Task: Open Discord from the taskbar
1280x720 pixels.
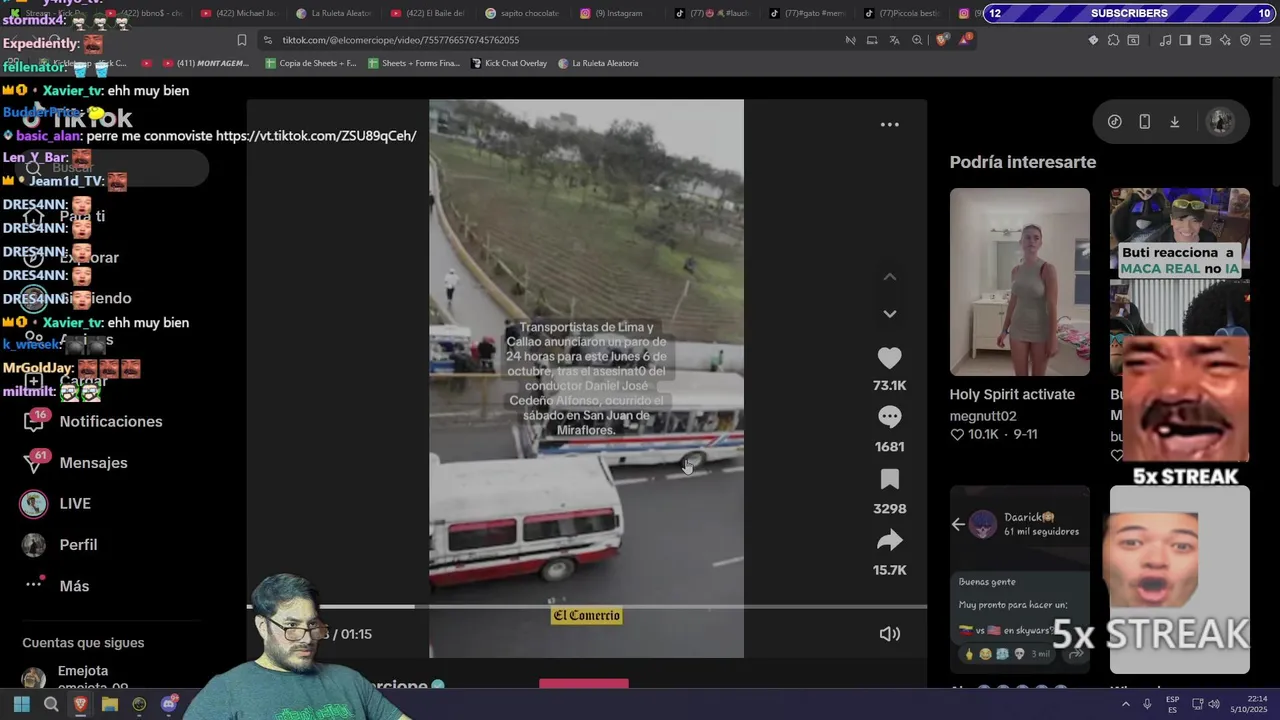Action: 169,704
